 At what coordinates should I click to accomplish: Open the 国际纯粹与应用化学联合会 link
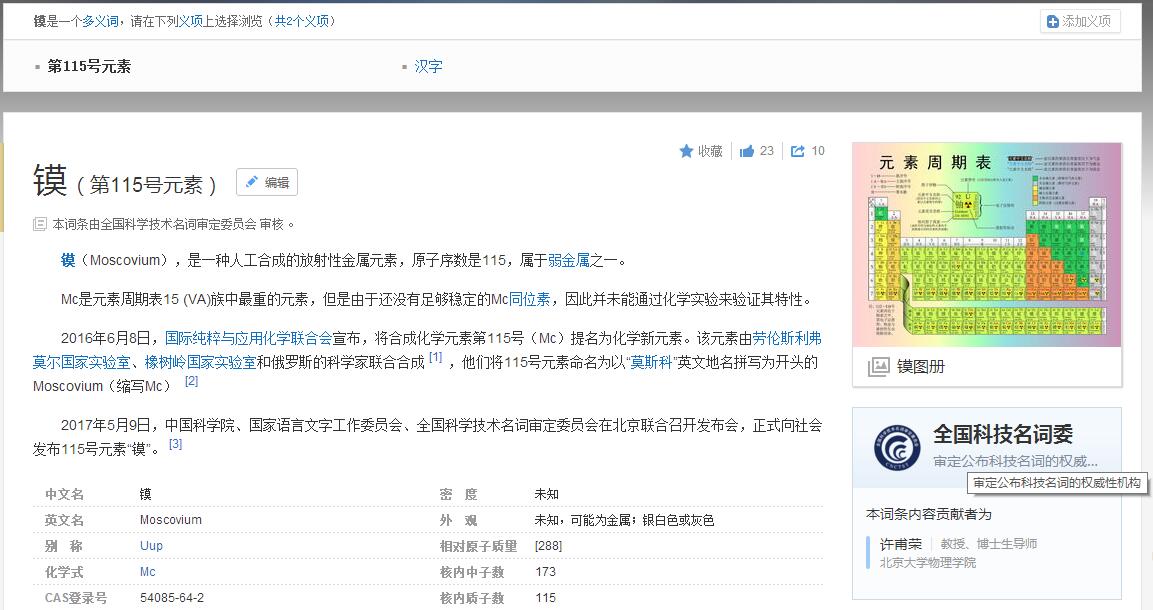248,338
